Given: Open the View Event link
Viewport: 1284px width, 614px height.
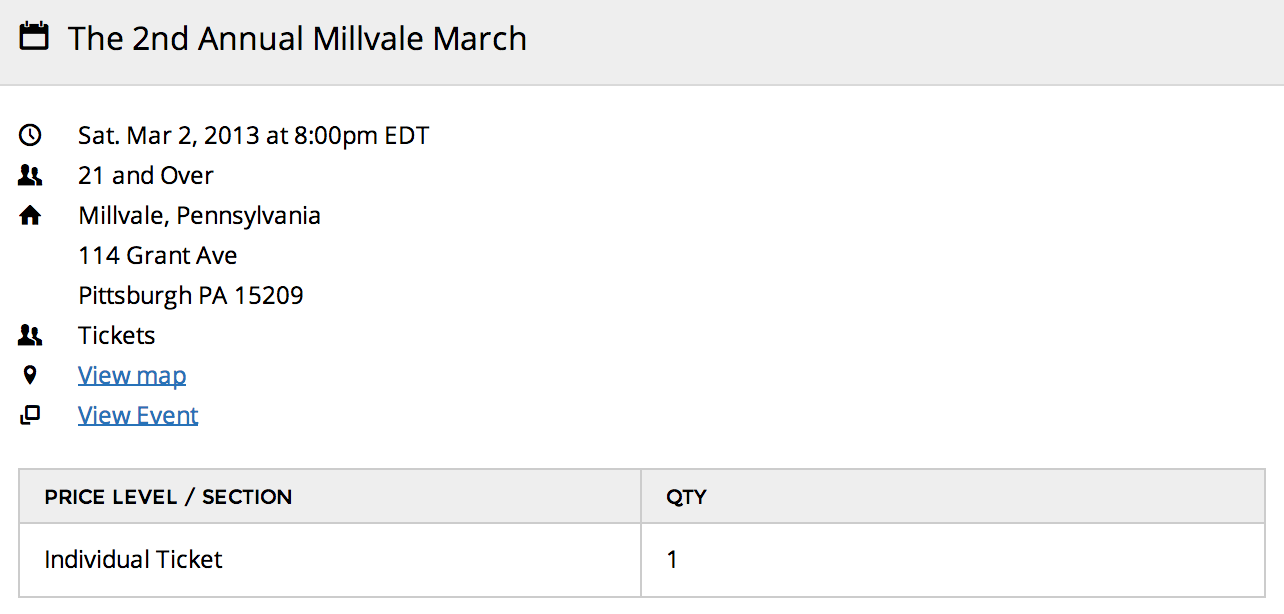Looking at the screenshot, I should click(x=138, y=416).
